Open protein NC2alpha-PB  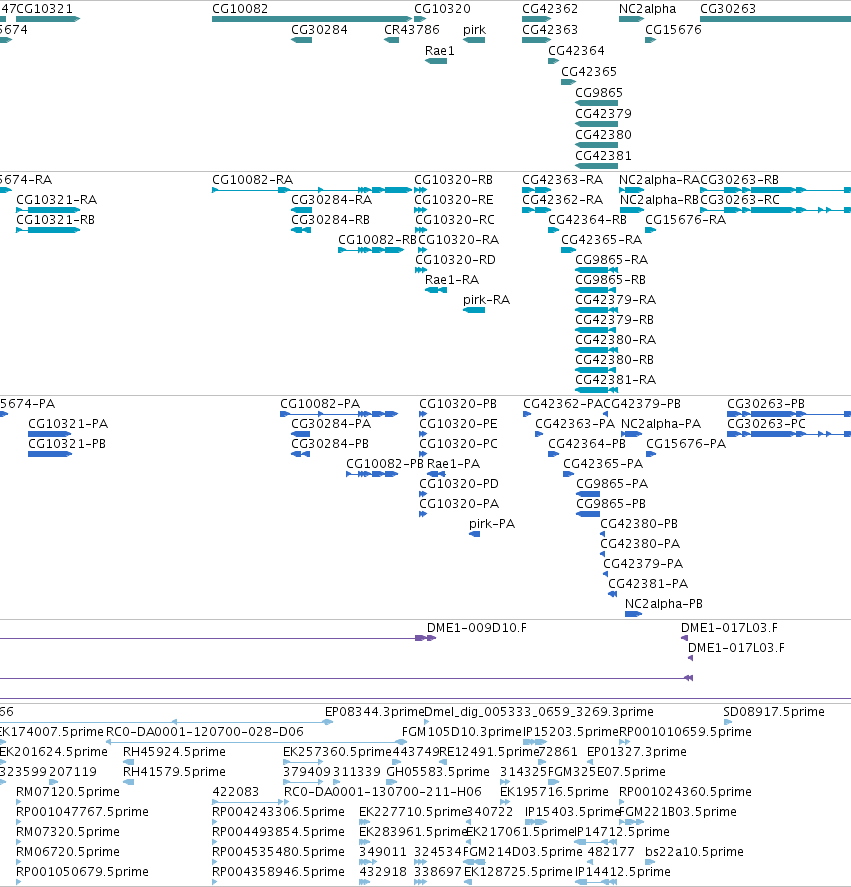(x=634, y=614)
